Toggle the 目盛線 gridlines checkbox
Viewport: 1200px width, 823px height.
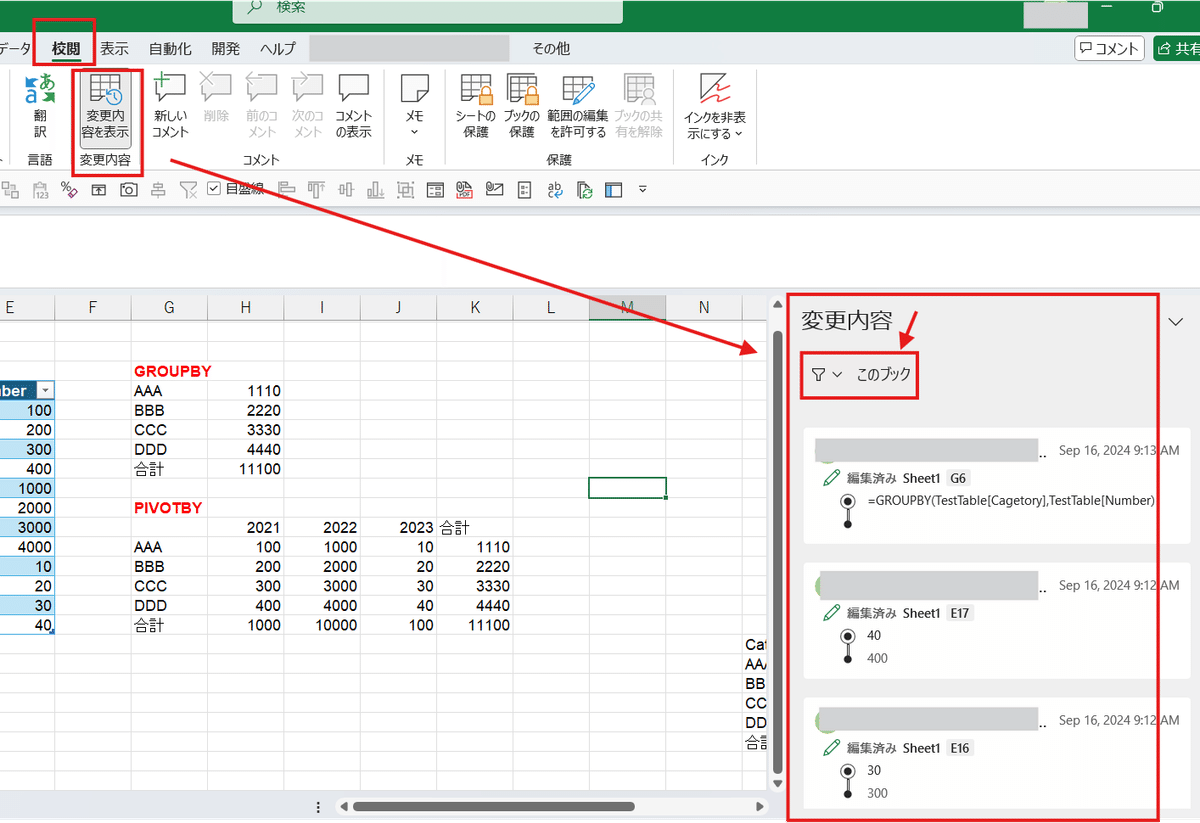[x=214, y=188]
